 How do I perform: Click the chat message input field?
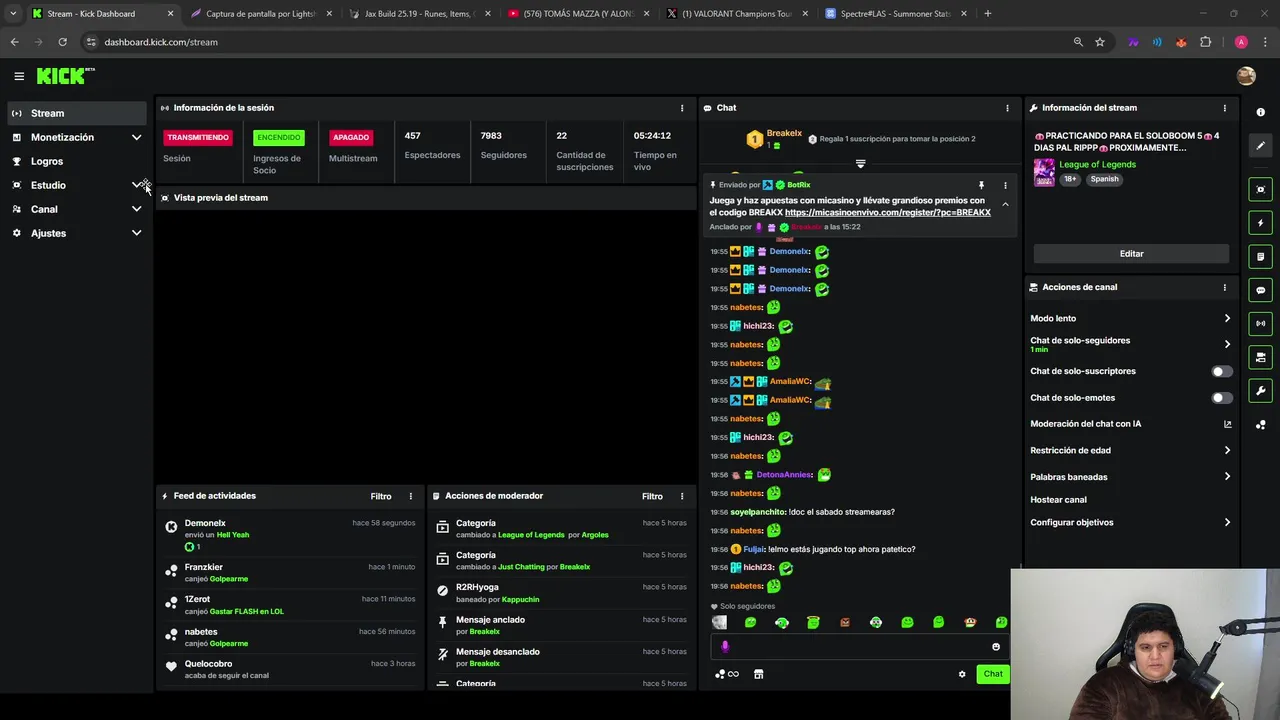point(858,647)
